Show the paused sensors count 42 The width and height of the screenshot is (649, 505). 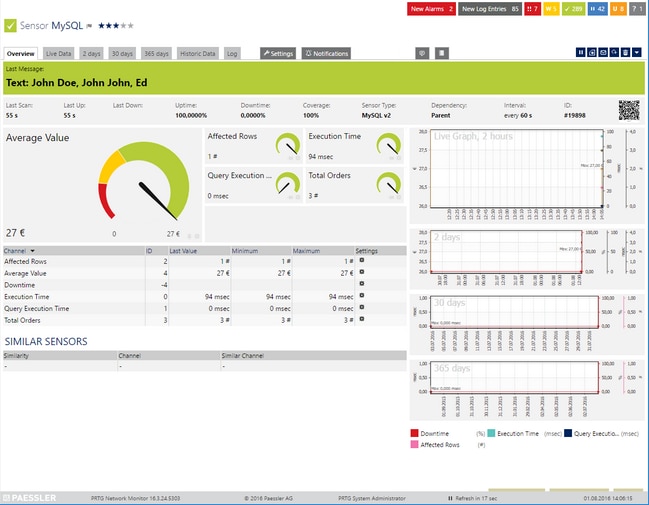[x=597, y=9]
